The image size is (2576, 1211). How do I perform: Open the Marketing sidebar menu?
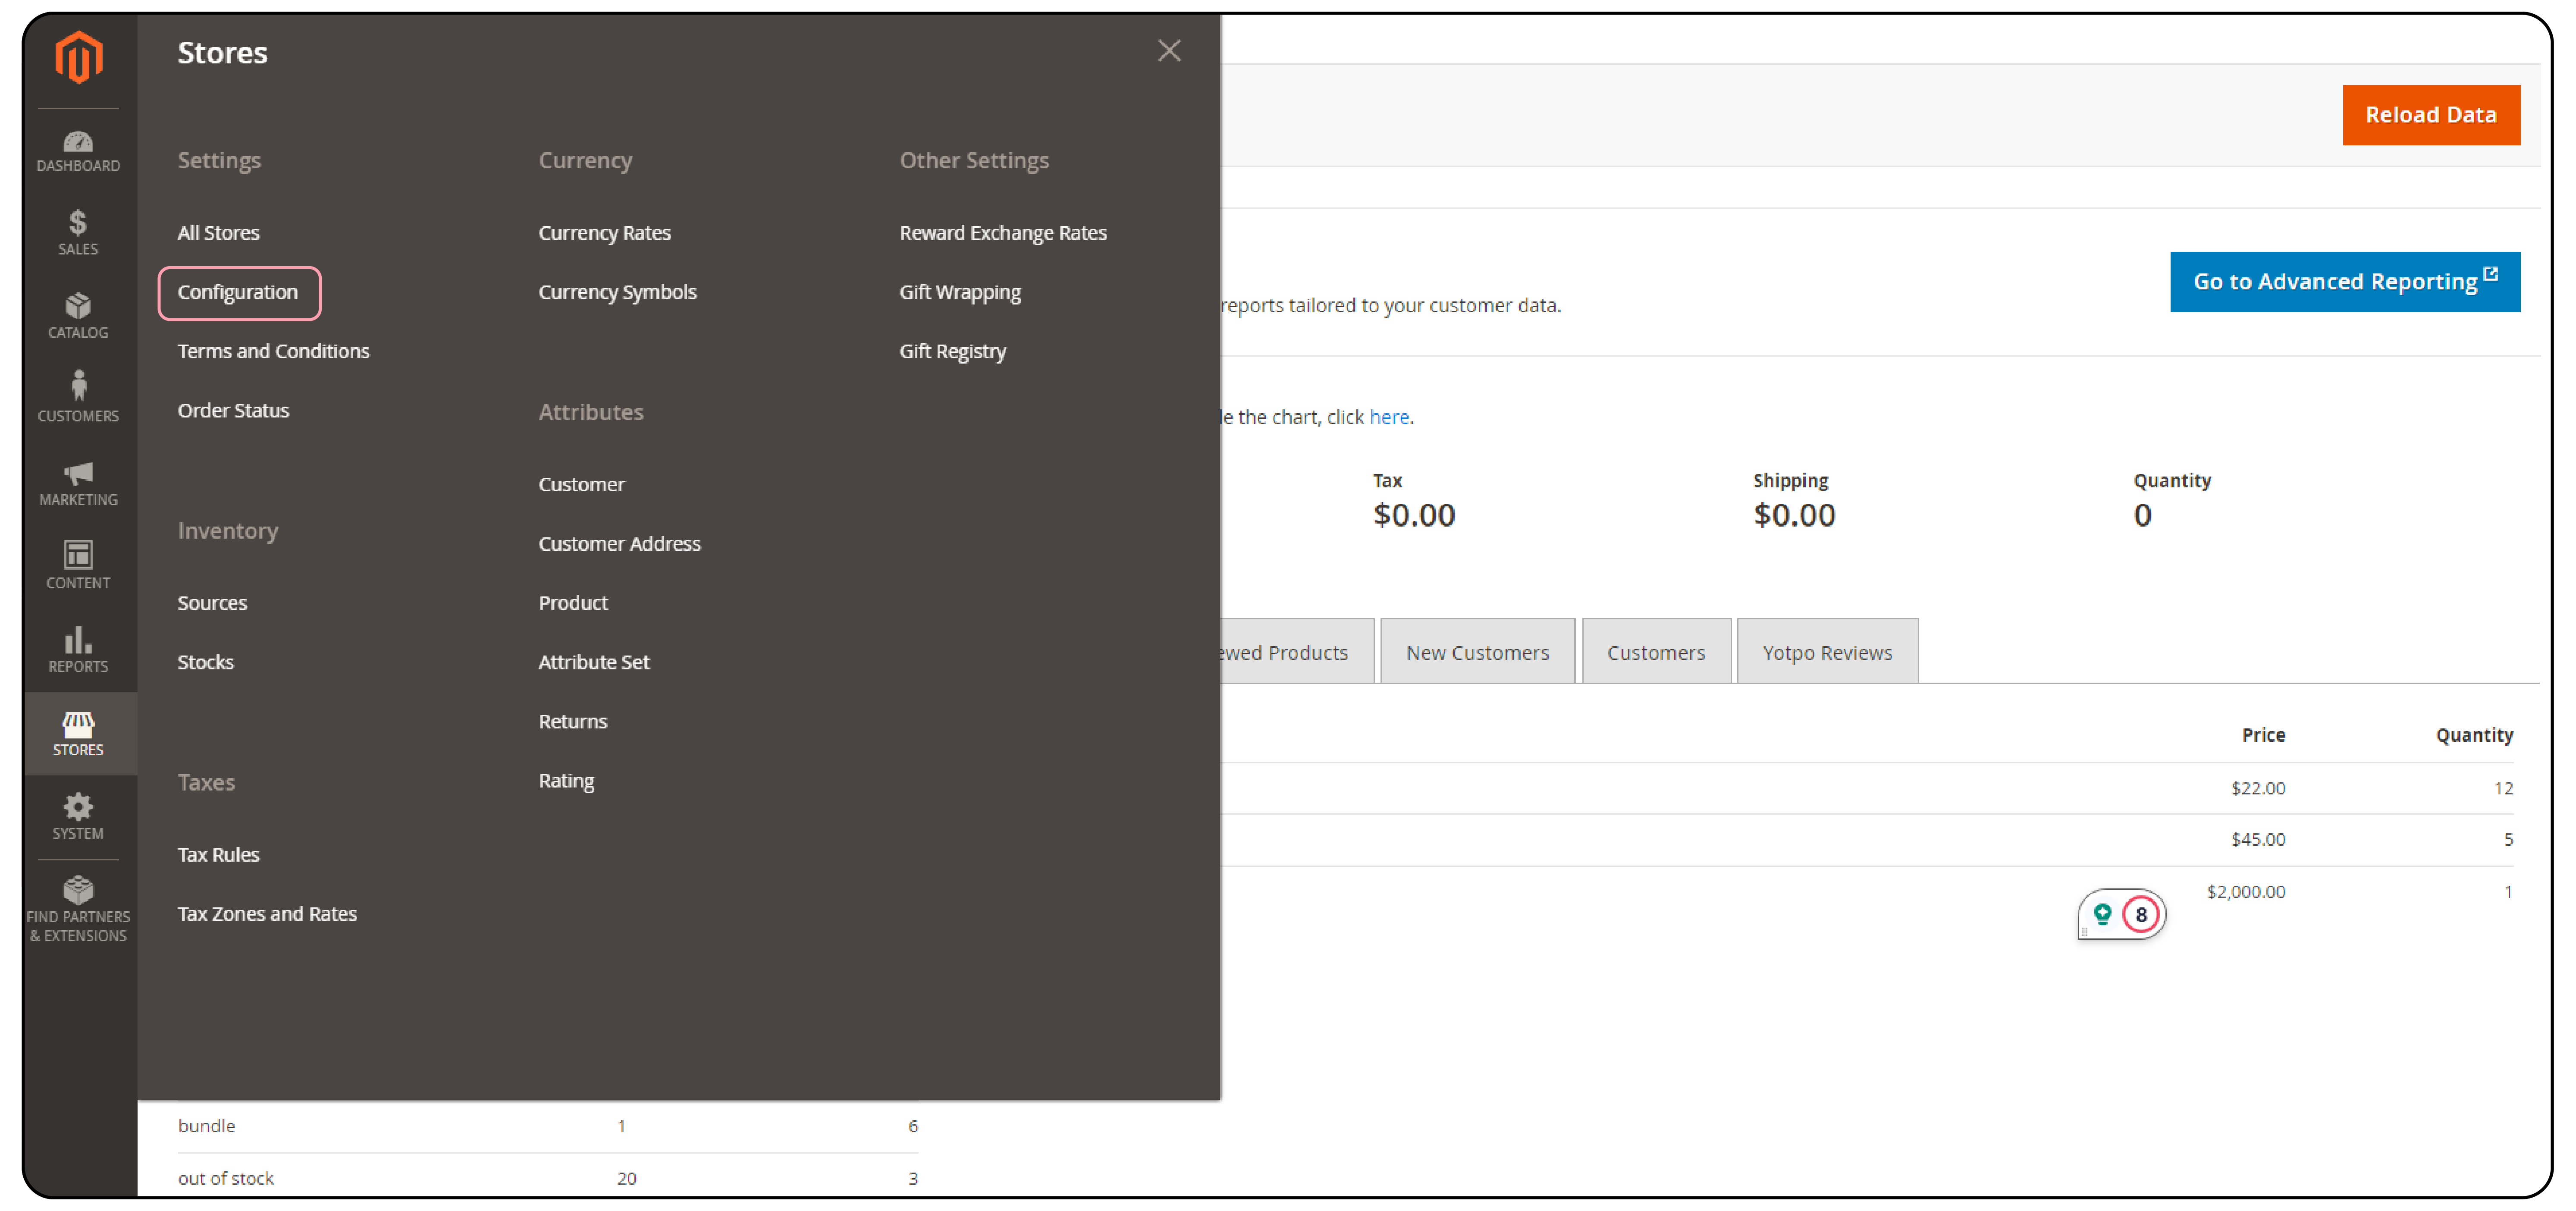(79, 483)
